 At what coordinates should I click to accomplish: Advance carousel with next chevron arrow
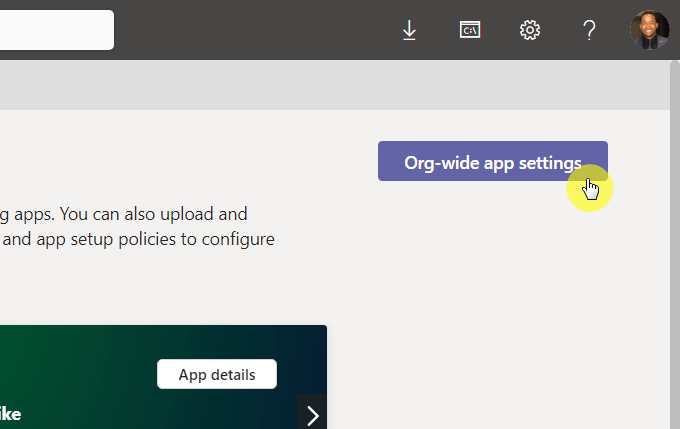[x=312, y=415]
